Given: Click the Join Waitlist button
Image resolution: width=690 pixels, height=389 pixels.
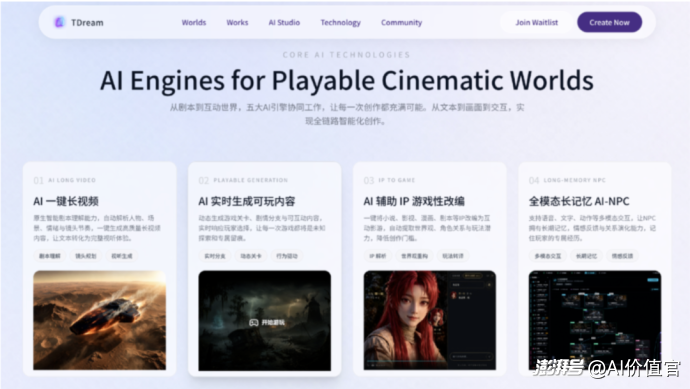Looking at the screenshot, I should tap(536, 22).
